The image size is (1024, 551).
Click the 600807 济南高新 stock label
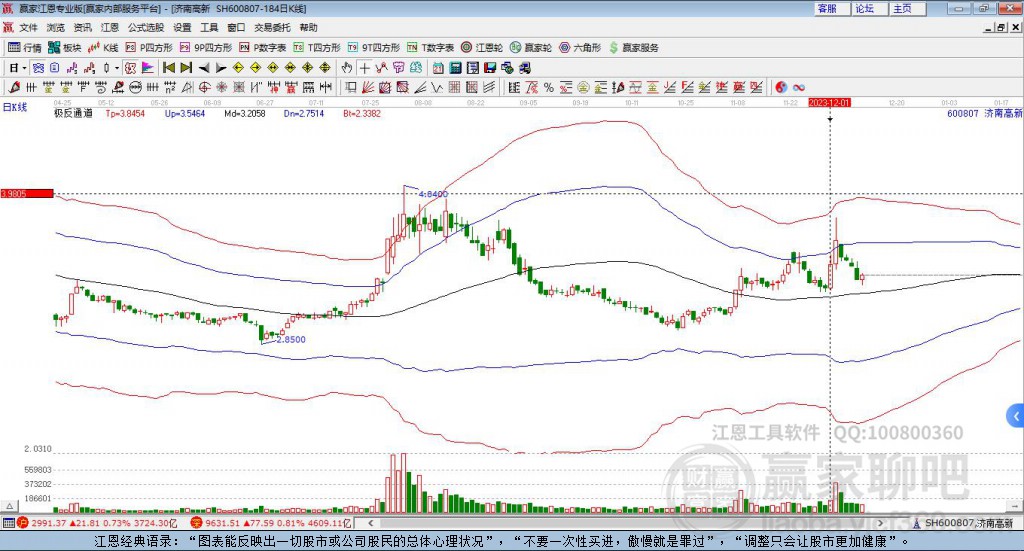pyautogui.click(x=984, y=113)
